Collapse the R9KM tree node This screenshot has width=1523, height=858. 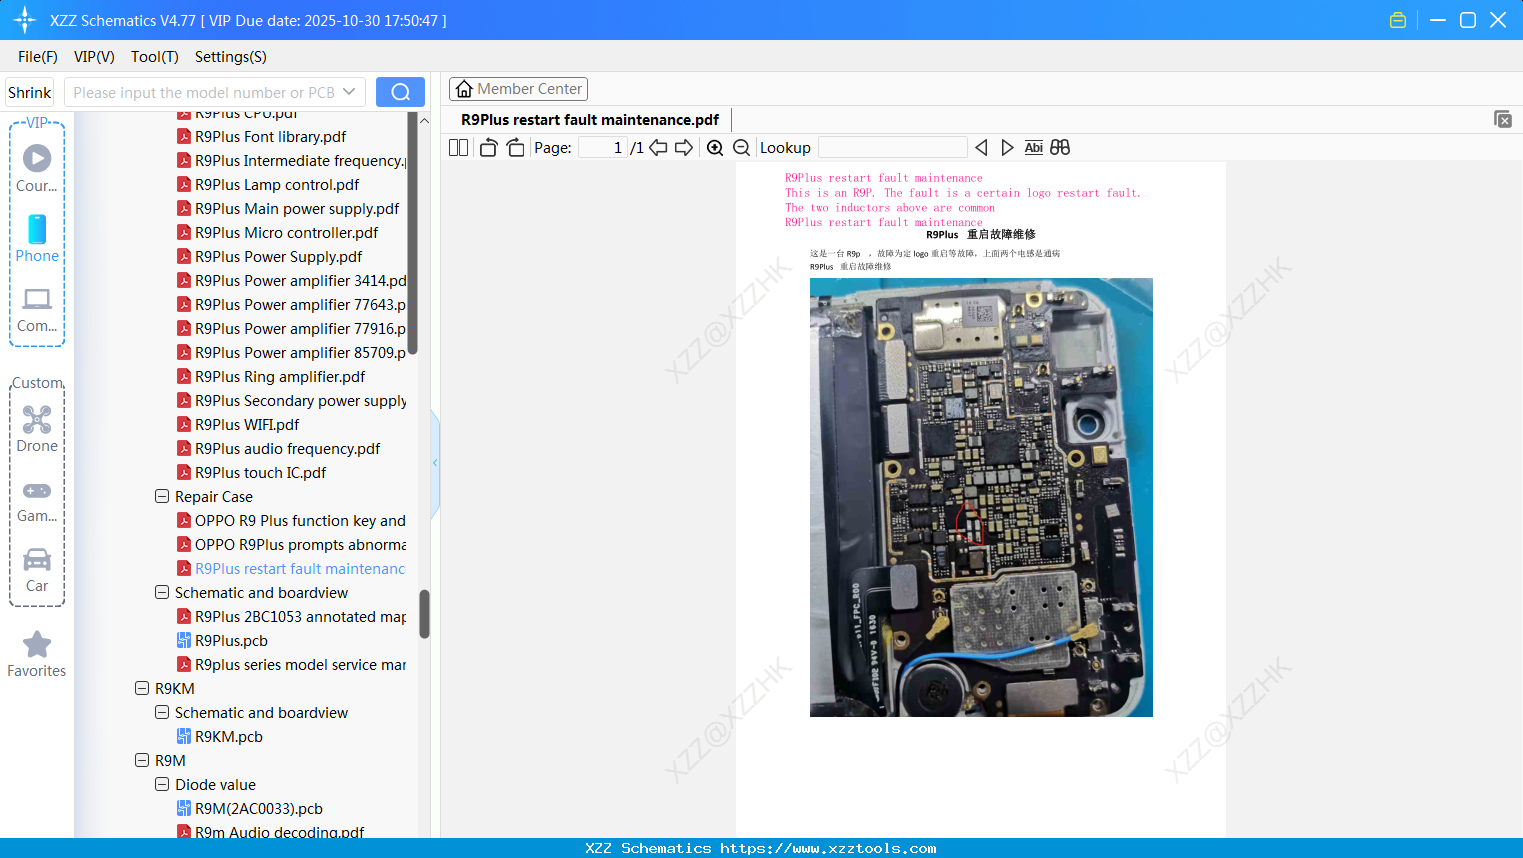[142, 688]
